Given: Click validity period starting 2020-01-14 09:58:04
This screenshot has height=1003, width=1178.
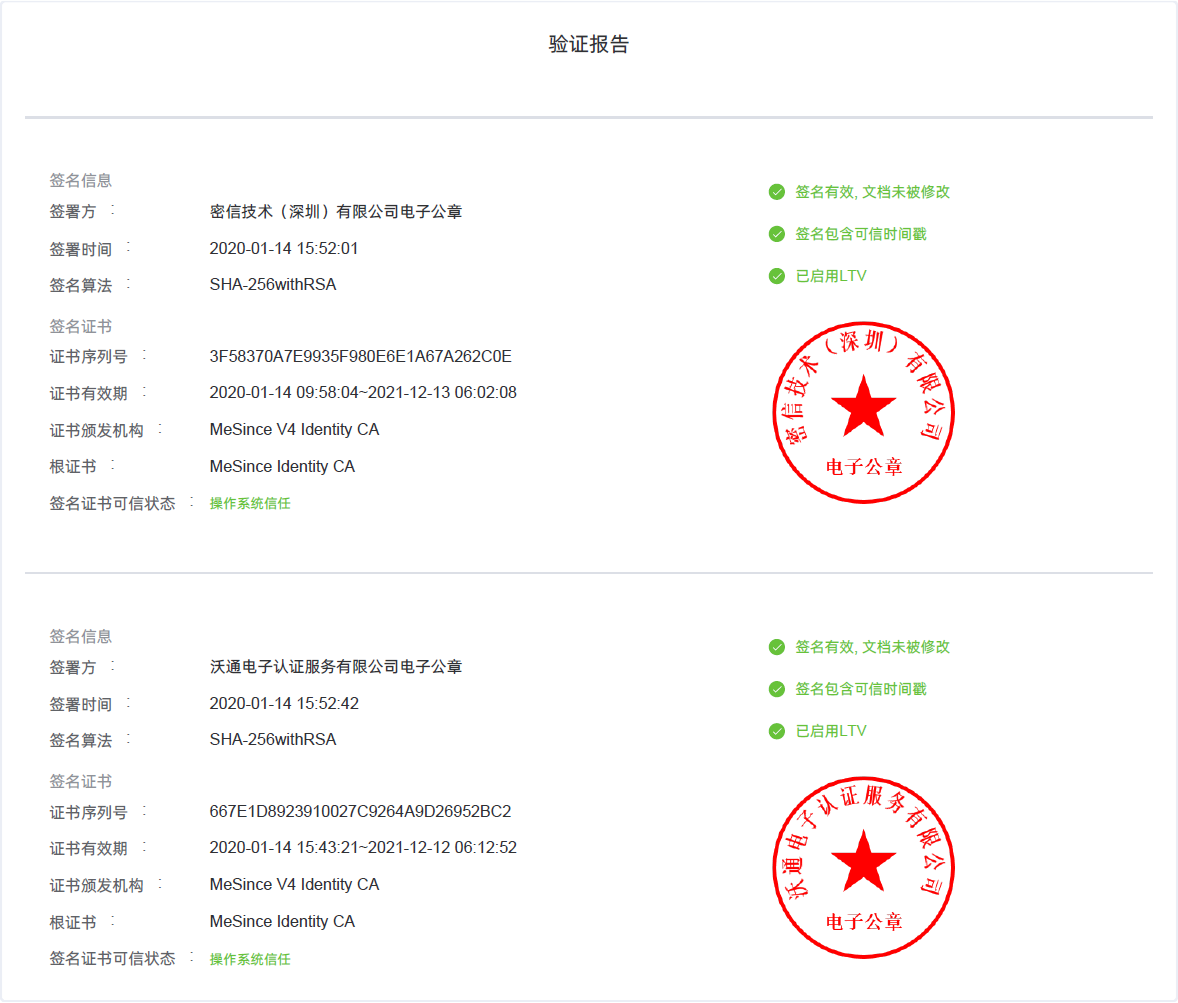Looking at the screenshot, I should (x=363, y=393).
